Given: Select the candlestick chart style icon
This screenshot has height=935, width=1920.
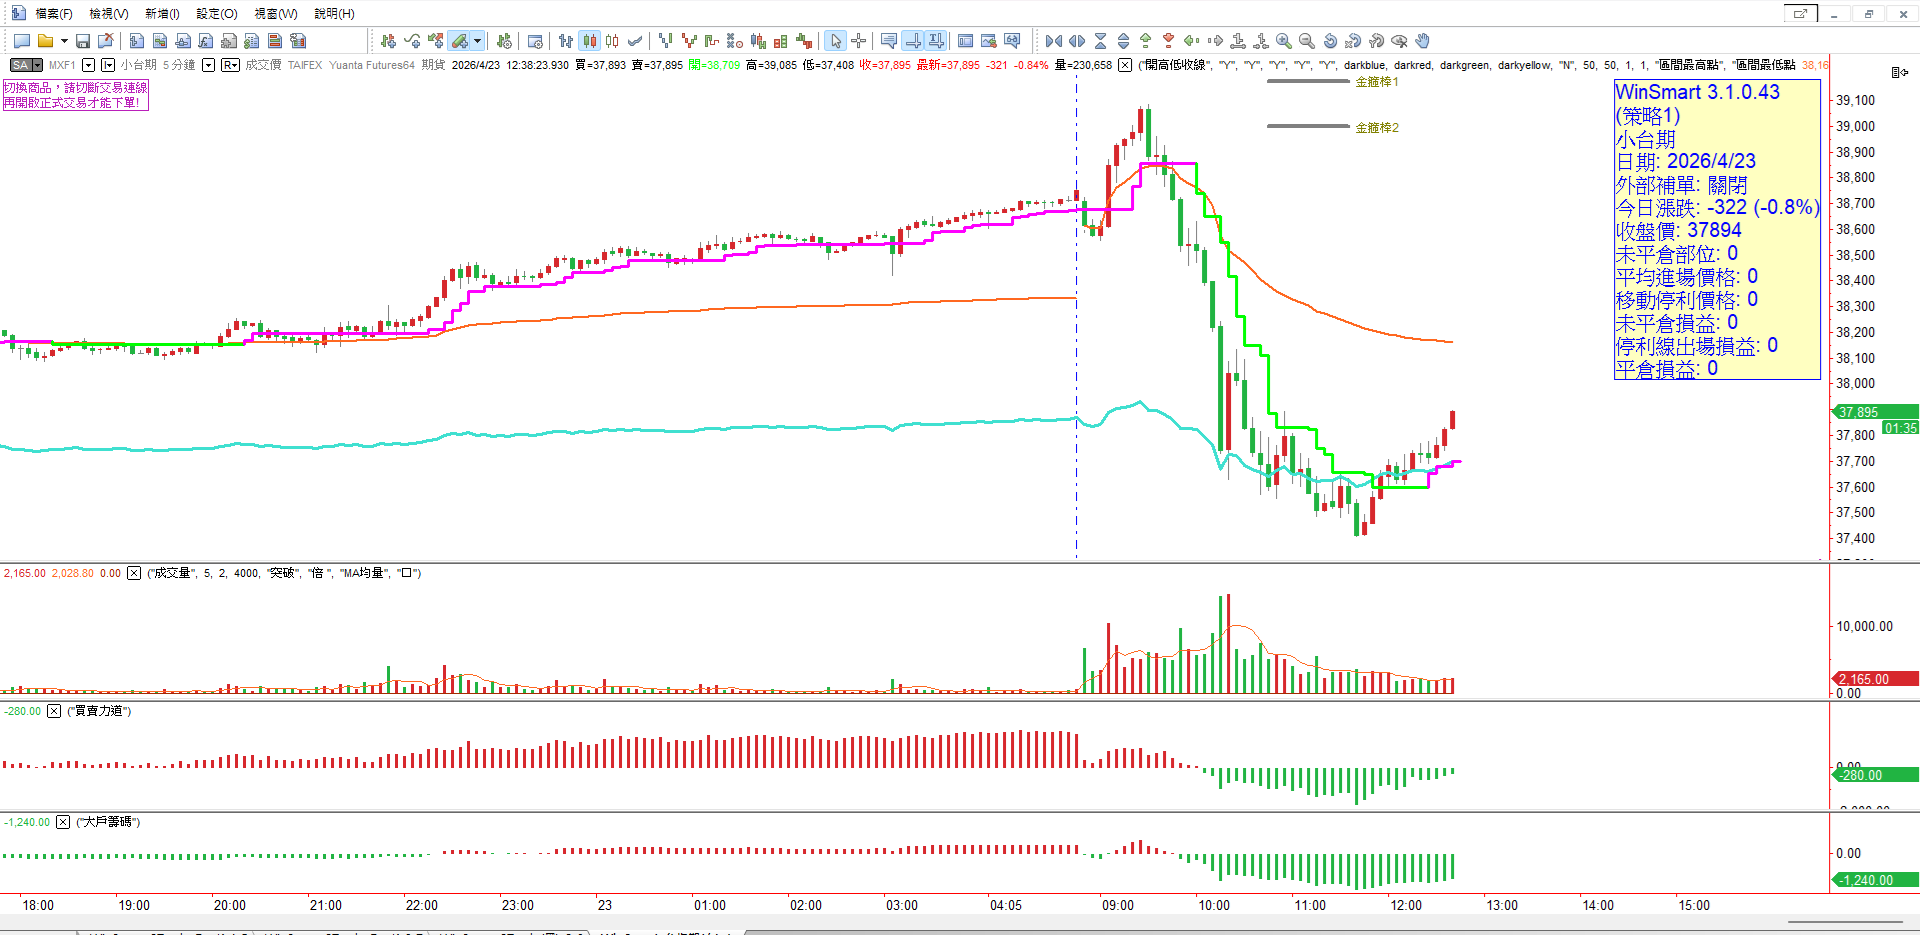Looking at the screenshot, I should [x=590, y=41].
